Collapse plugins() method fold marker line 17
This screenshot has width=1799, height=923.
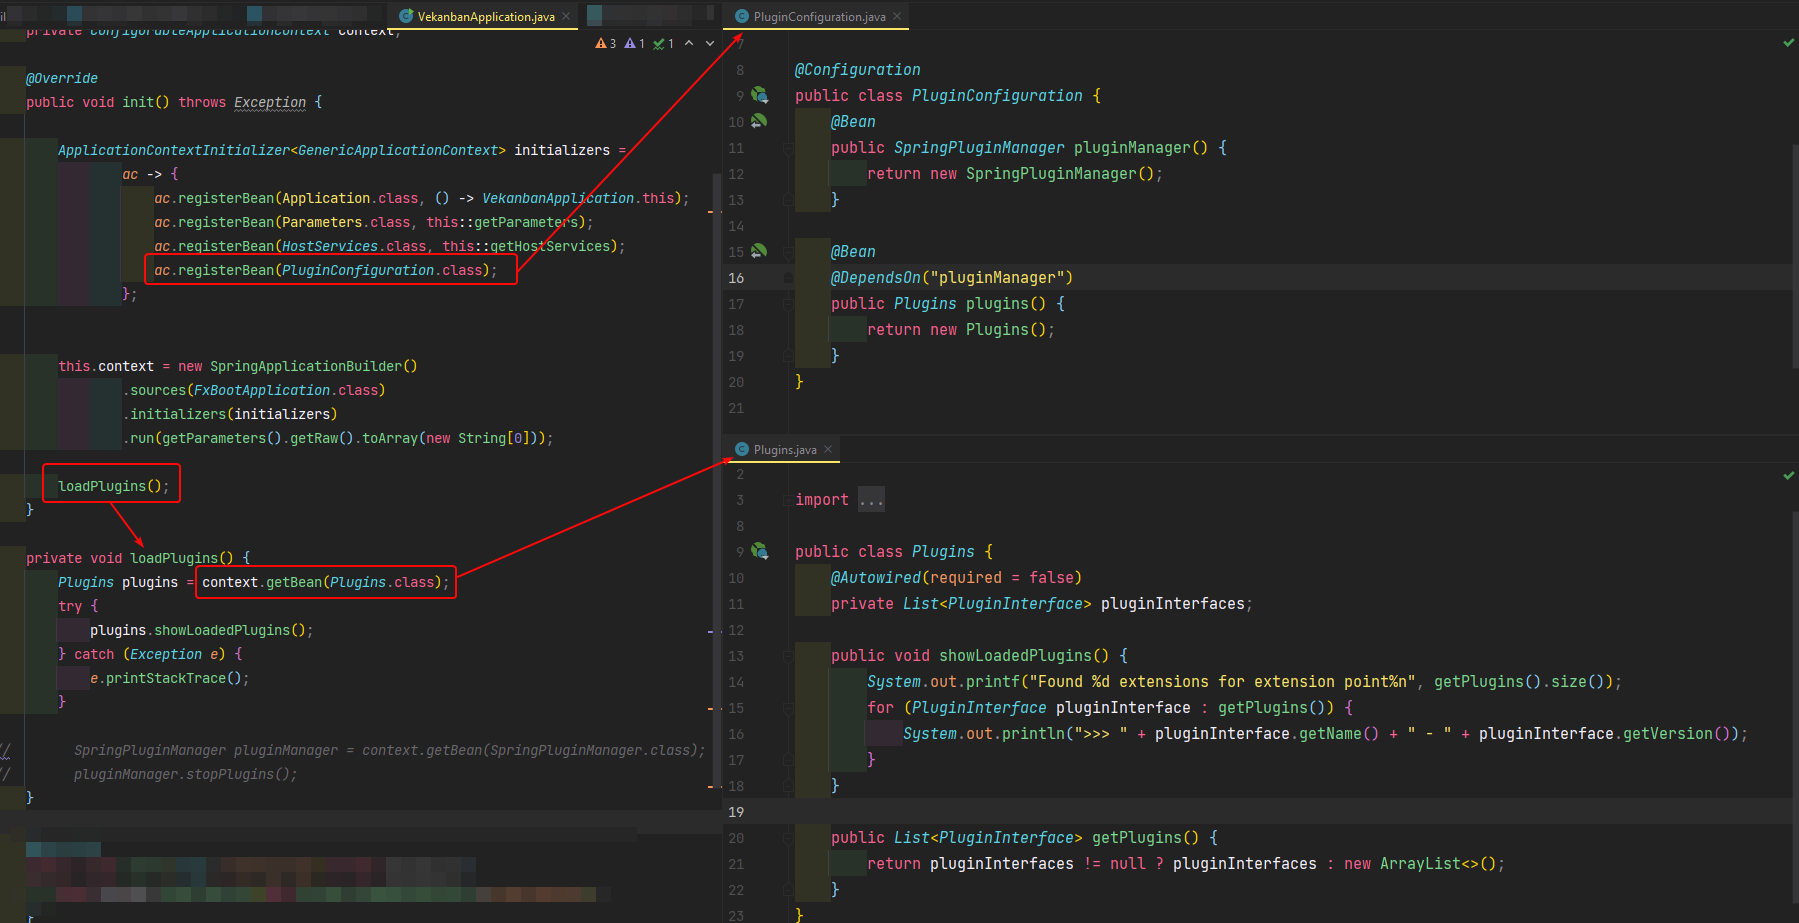tap(788, 304)
